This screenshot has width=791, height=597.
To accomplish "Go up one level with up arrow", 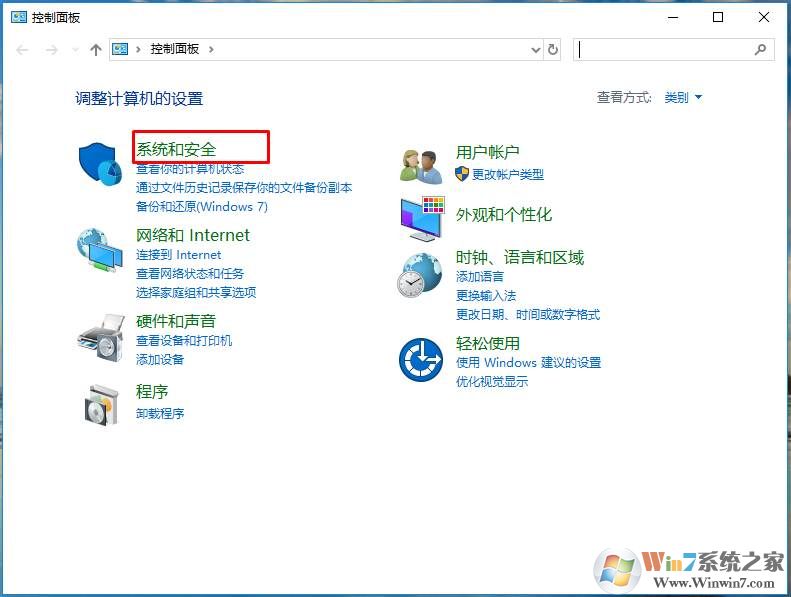I will click(x=95, y=49).
